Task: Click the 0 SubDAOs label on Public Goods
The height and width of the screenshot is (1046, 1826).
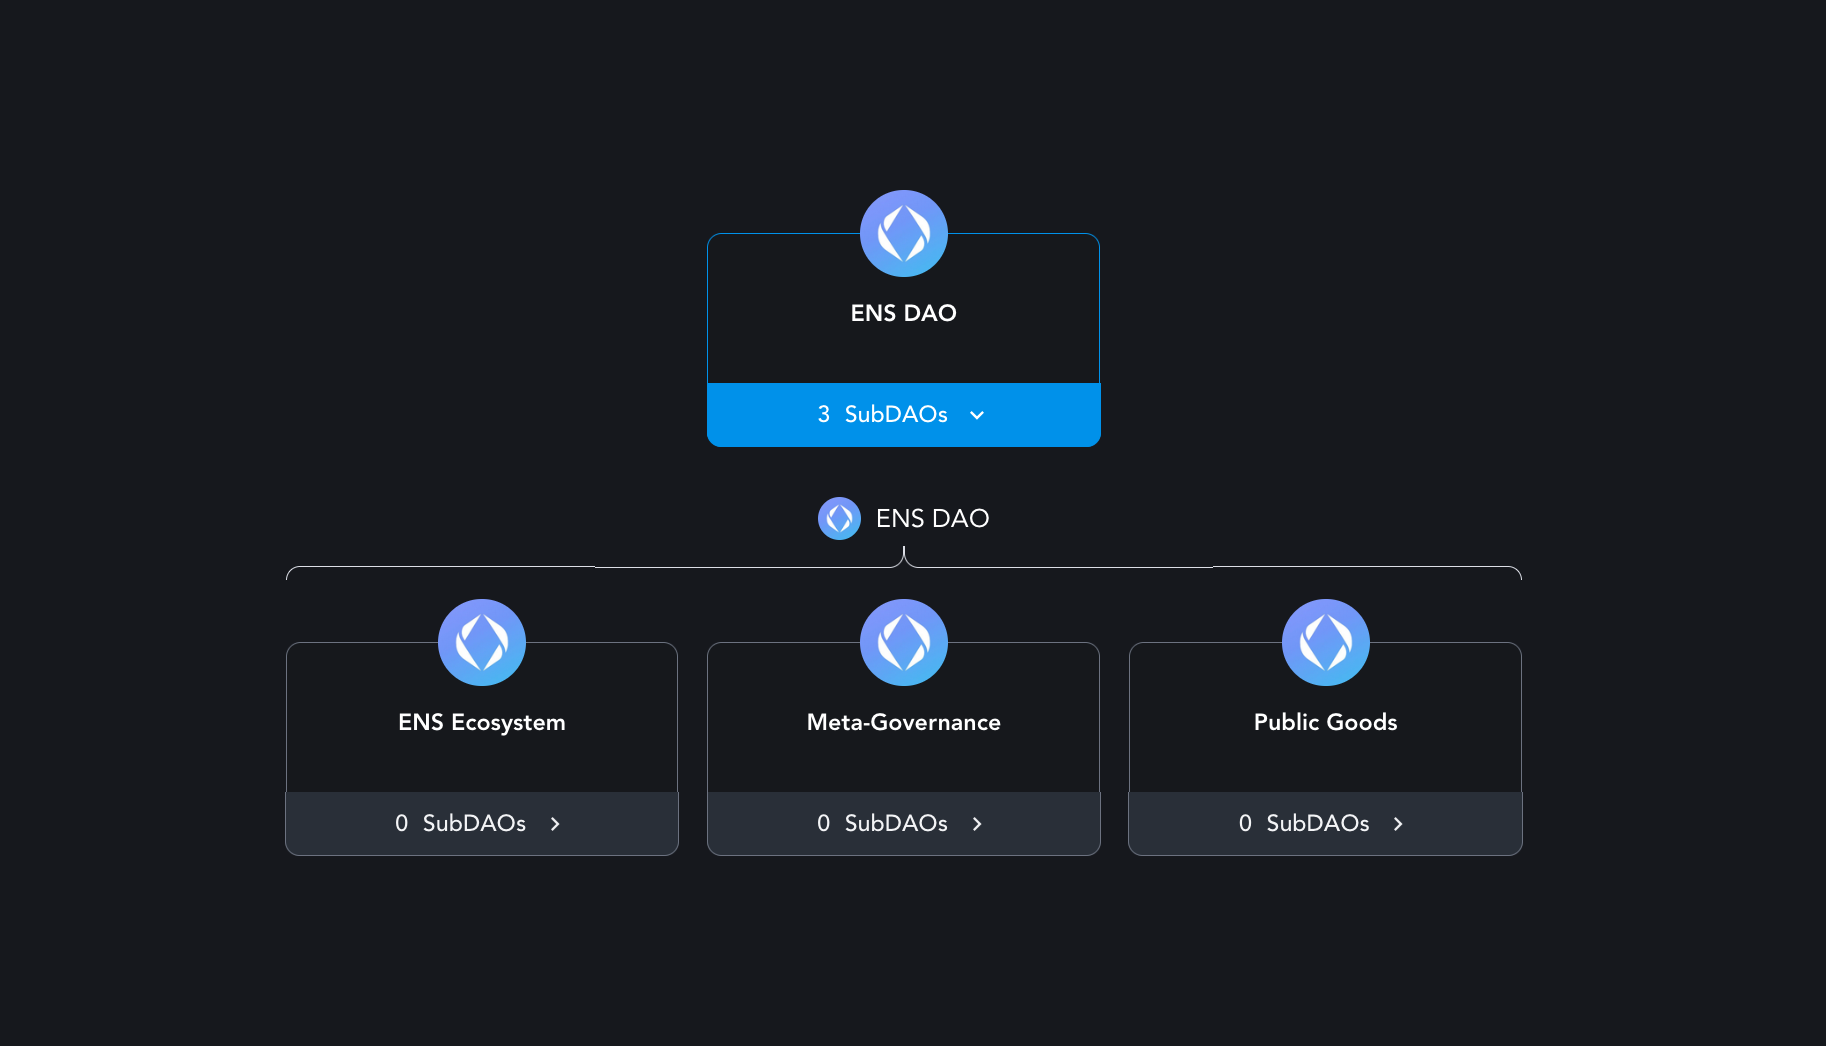Action: coord(1305,823)
